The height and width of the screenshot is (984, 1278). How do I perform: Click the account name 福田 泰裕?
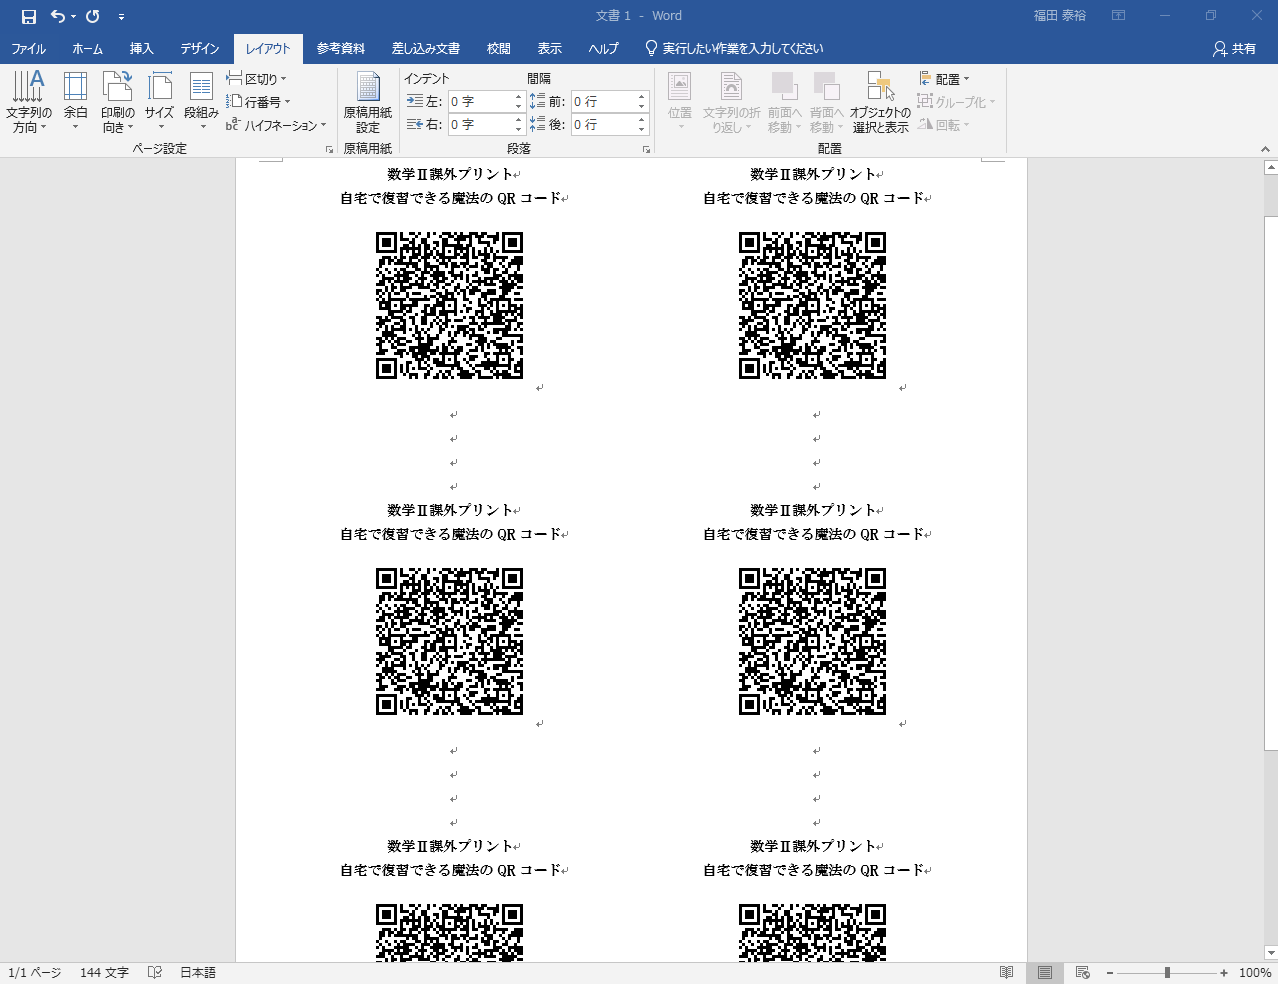point(1060,16)
